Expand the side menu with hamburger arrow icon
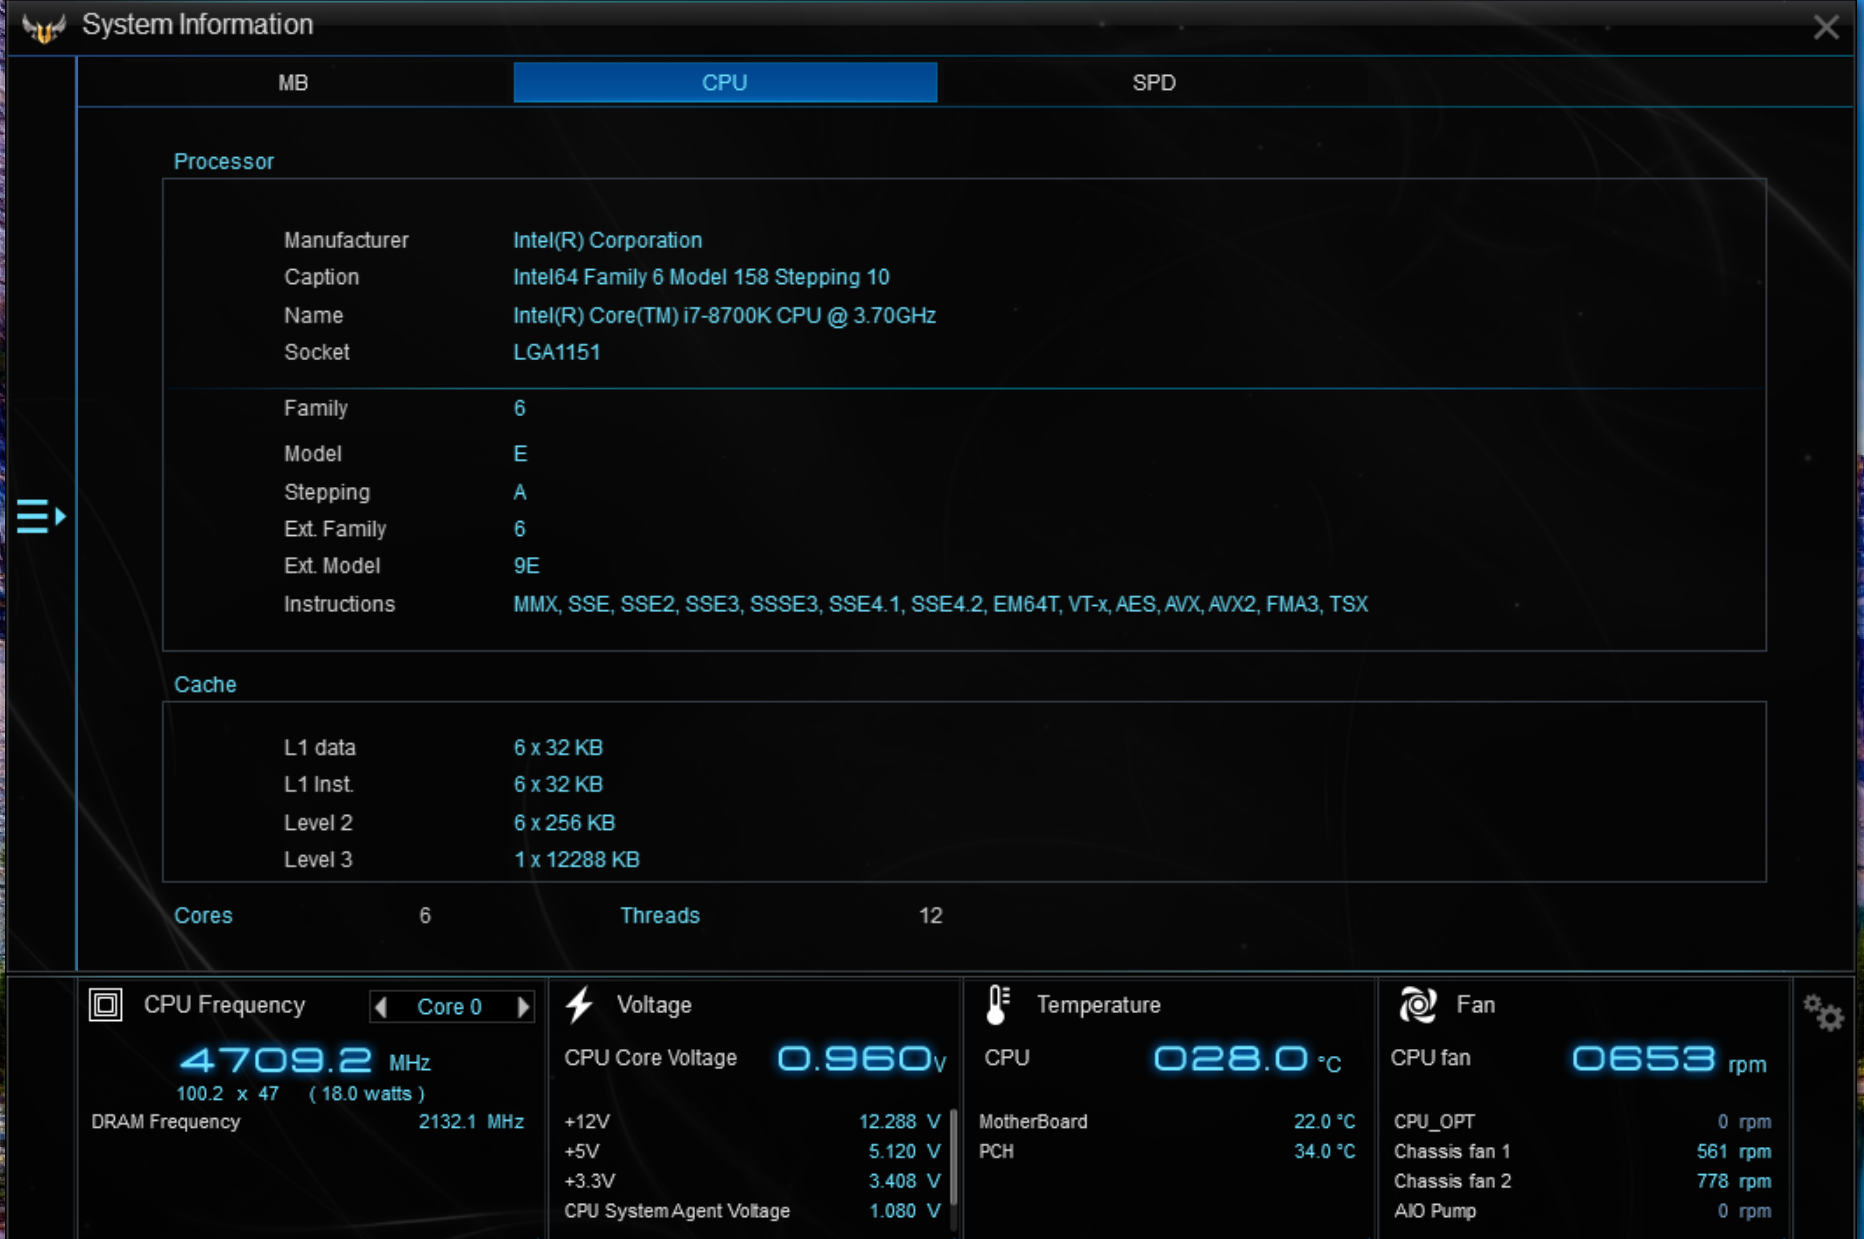The height and width of the screenshot is (1239, 1864). (40, 517)
